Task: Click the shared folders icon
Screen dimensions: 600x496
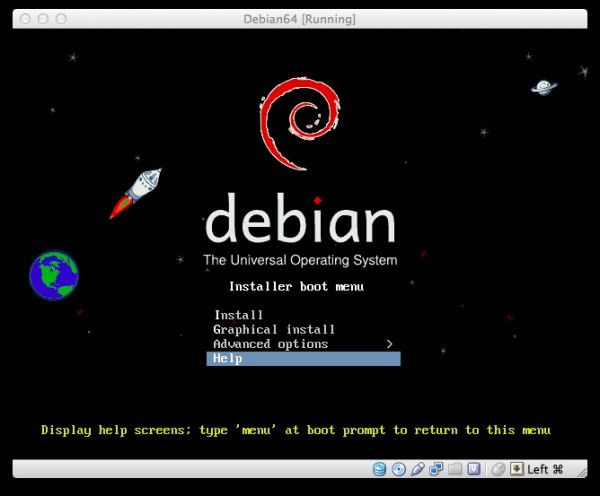Action: tap(455, 469)
